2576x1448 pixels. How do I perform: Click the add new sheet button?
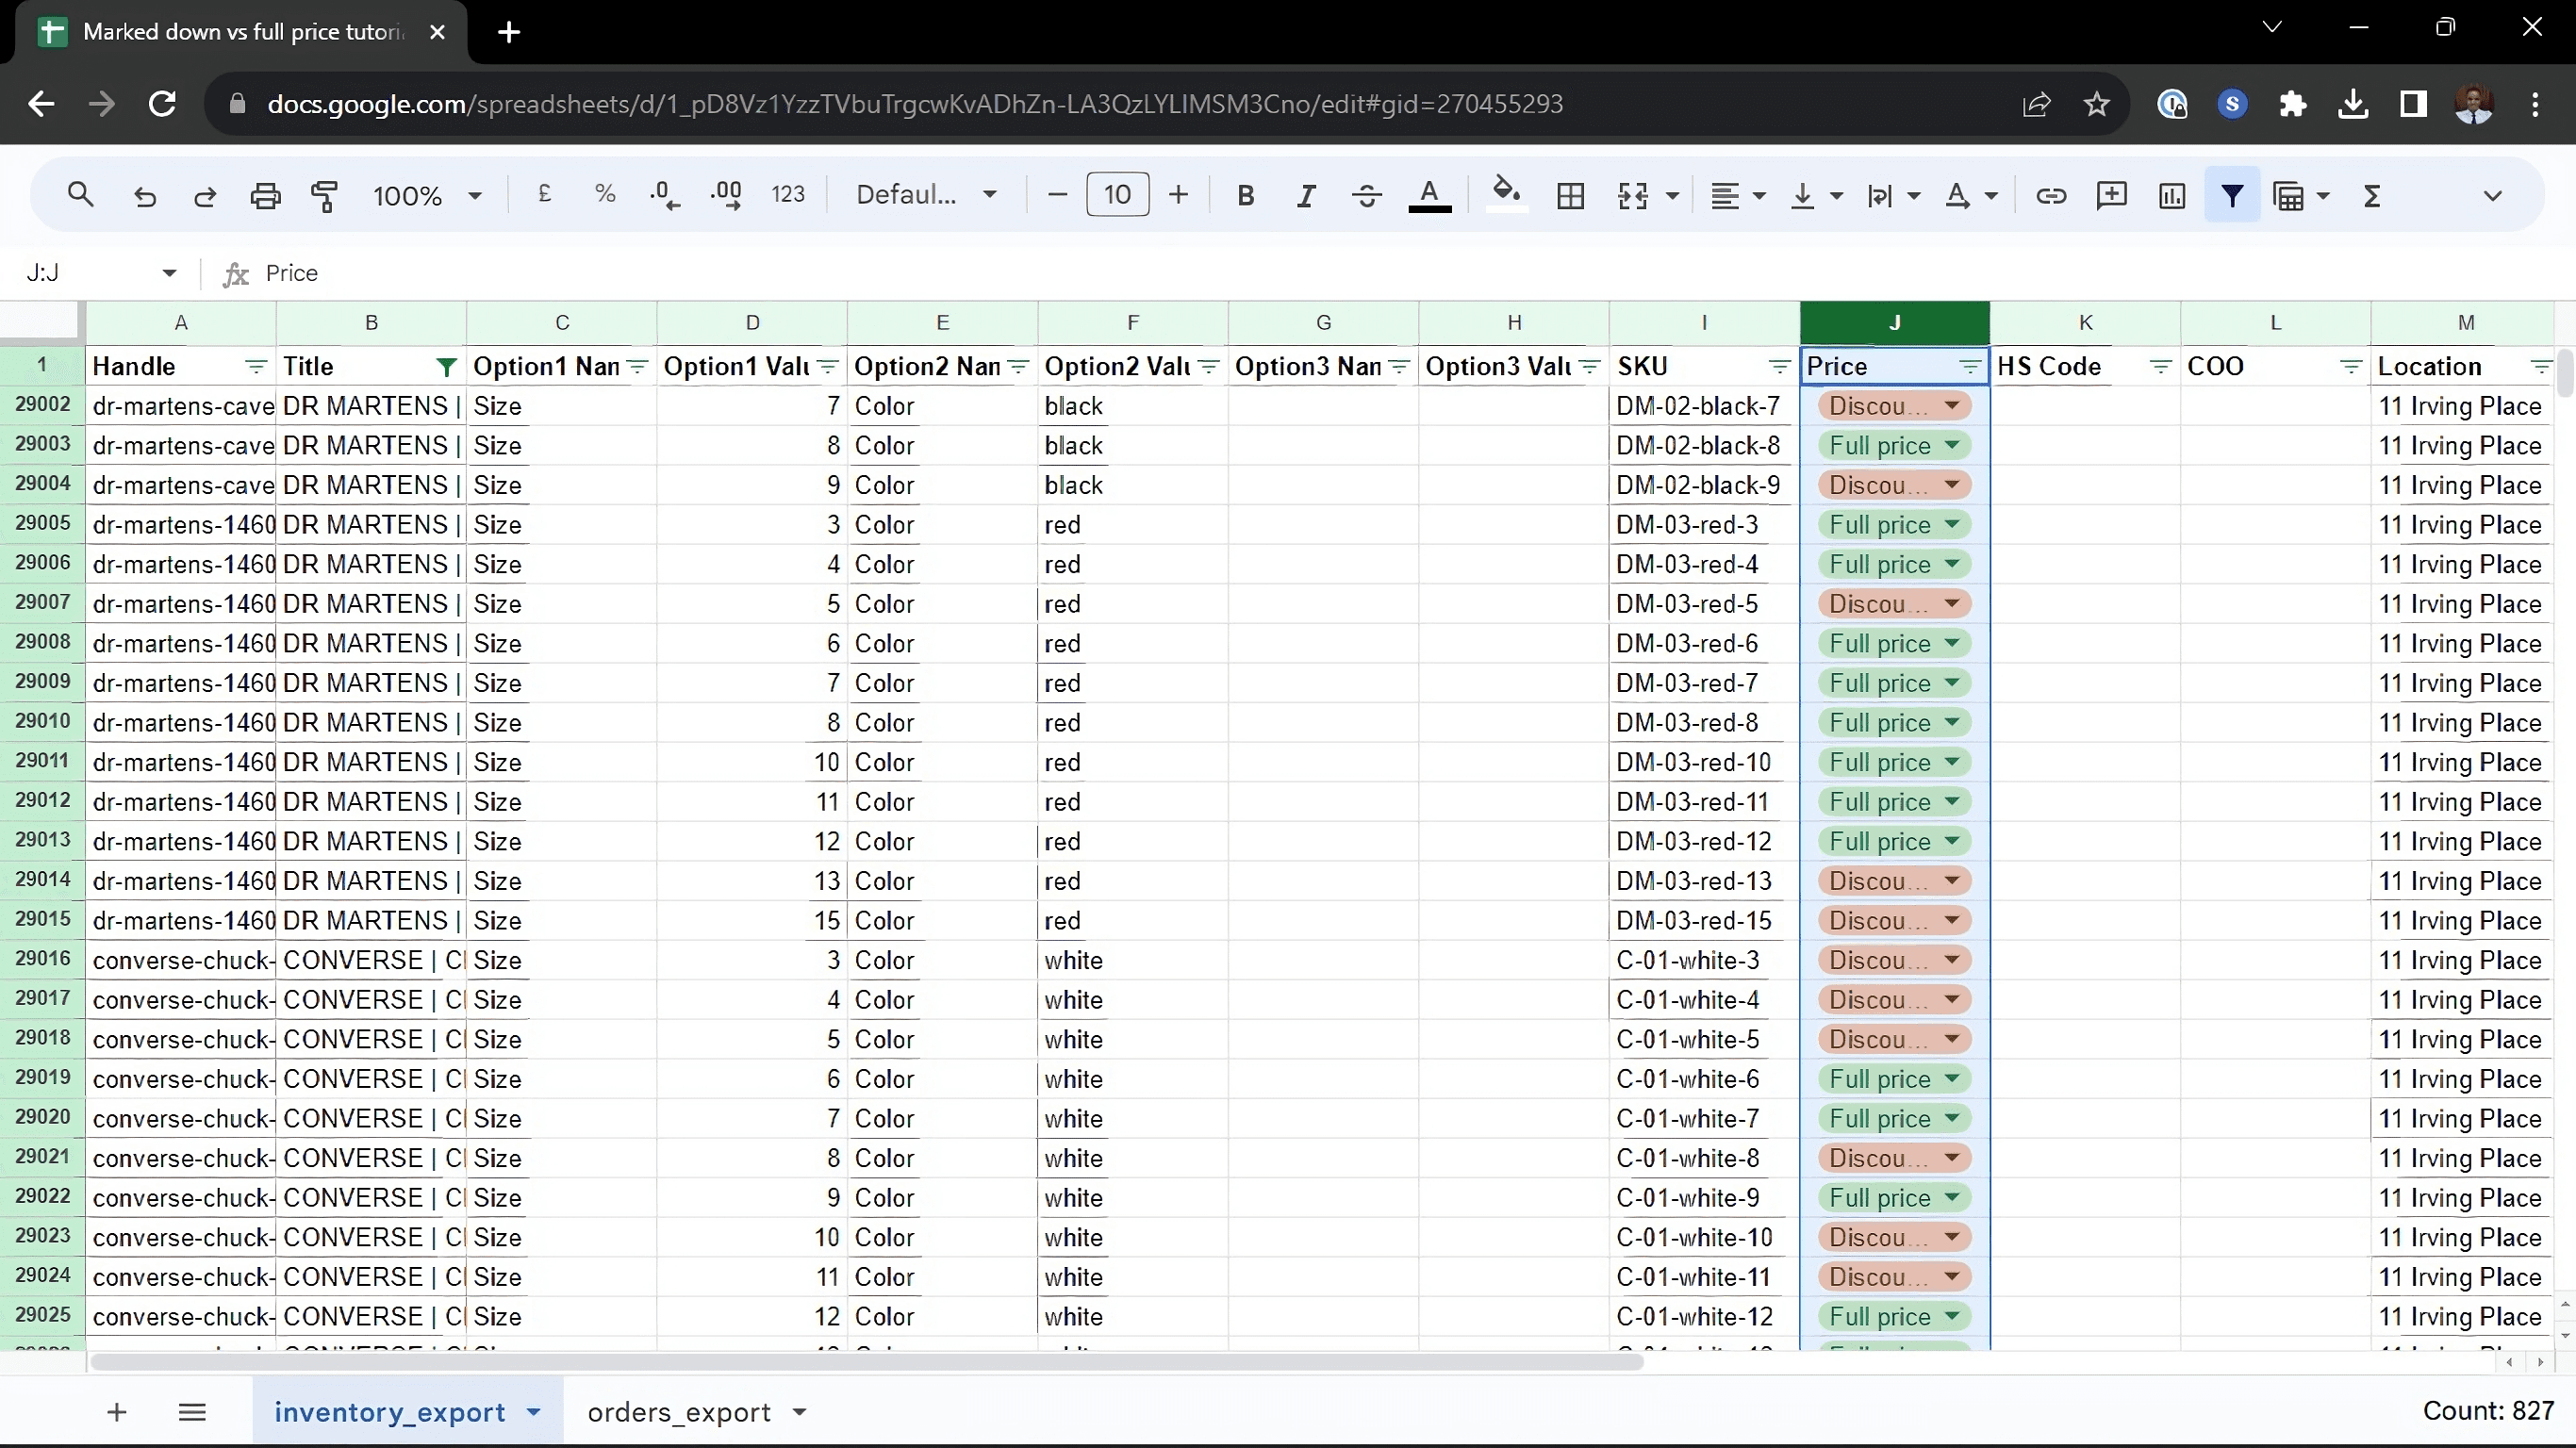(x=117, y=1411)
